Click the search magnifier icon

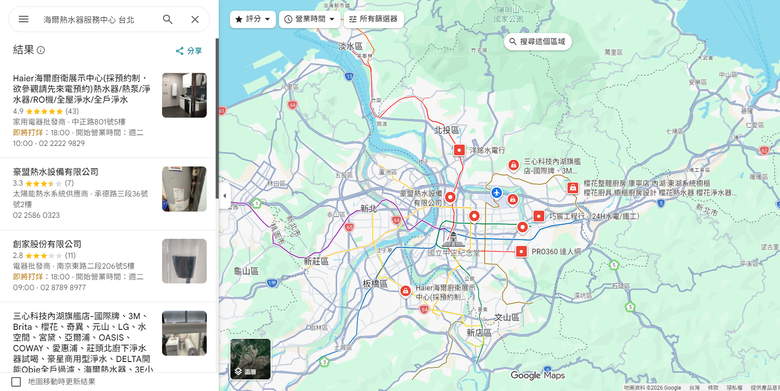[168, 19]
